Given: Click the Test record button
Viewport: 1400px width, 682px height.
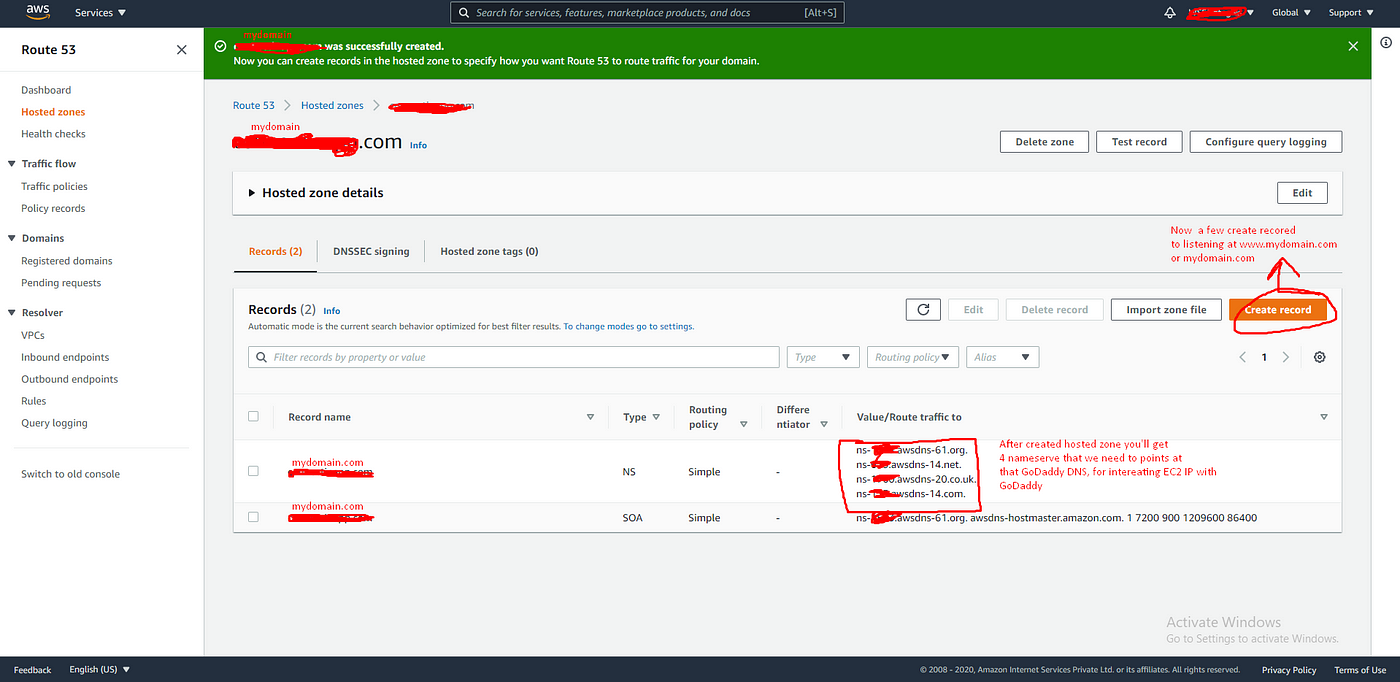Looking at the screenshot, I should [x=1139, y=142].
